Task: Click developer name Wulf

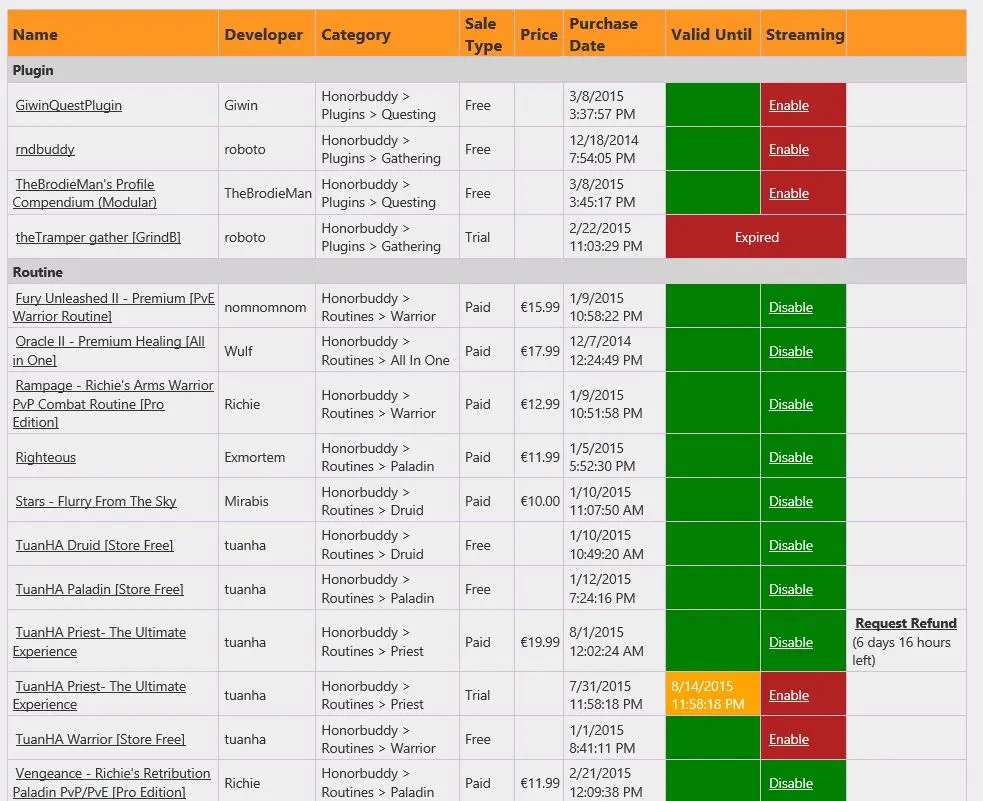Action: (238, 351)
